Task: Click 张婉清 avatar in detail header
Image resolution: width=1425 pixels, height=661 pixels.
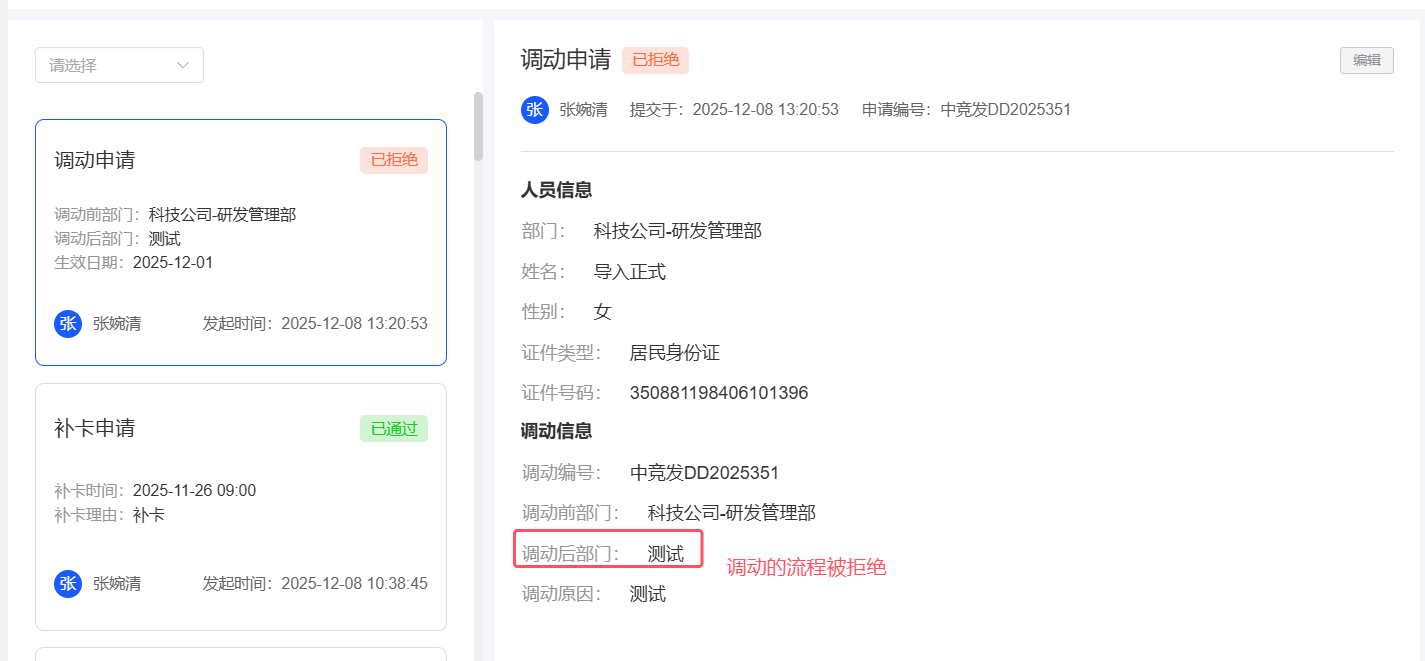Action: 535,110
